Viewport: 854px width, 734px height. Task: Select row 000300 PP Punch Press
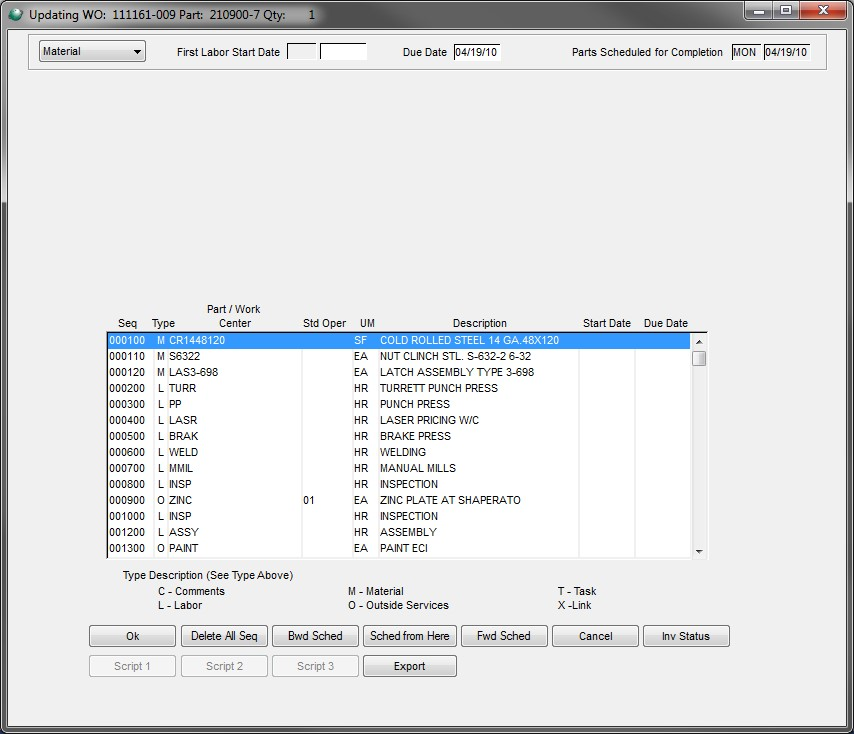pos(399,404)
